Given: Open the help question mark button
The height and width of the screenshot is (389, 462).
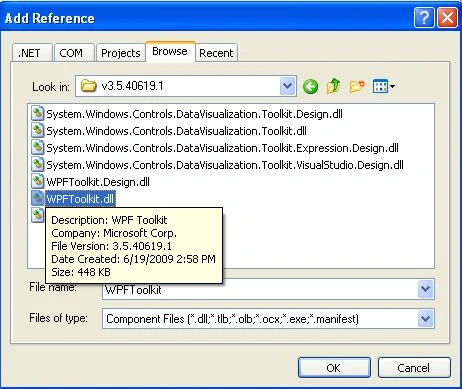Looking at the screenshot, I should tap(424, 18).
